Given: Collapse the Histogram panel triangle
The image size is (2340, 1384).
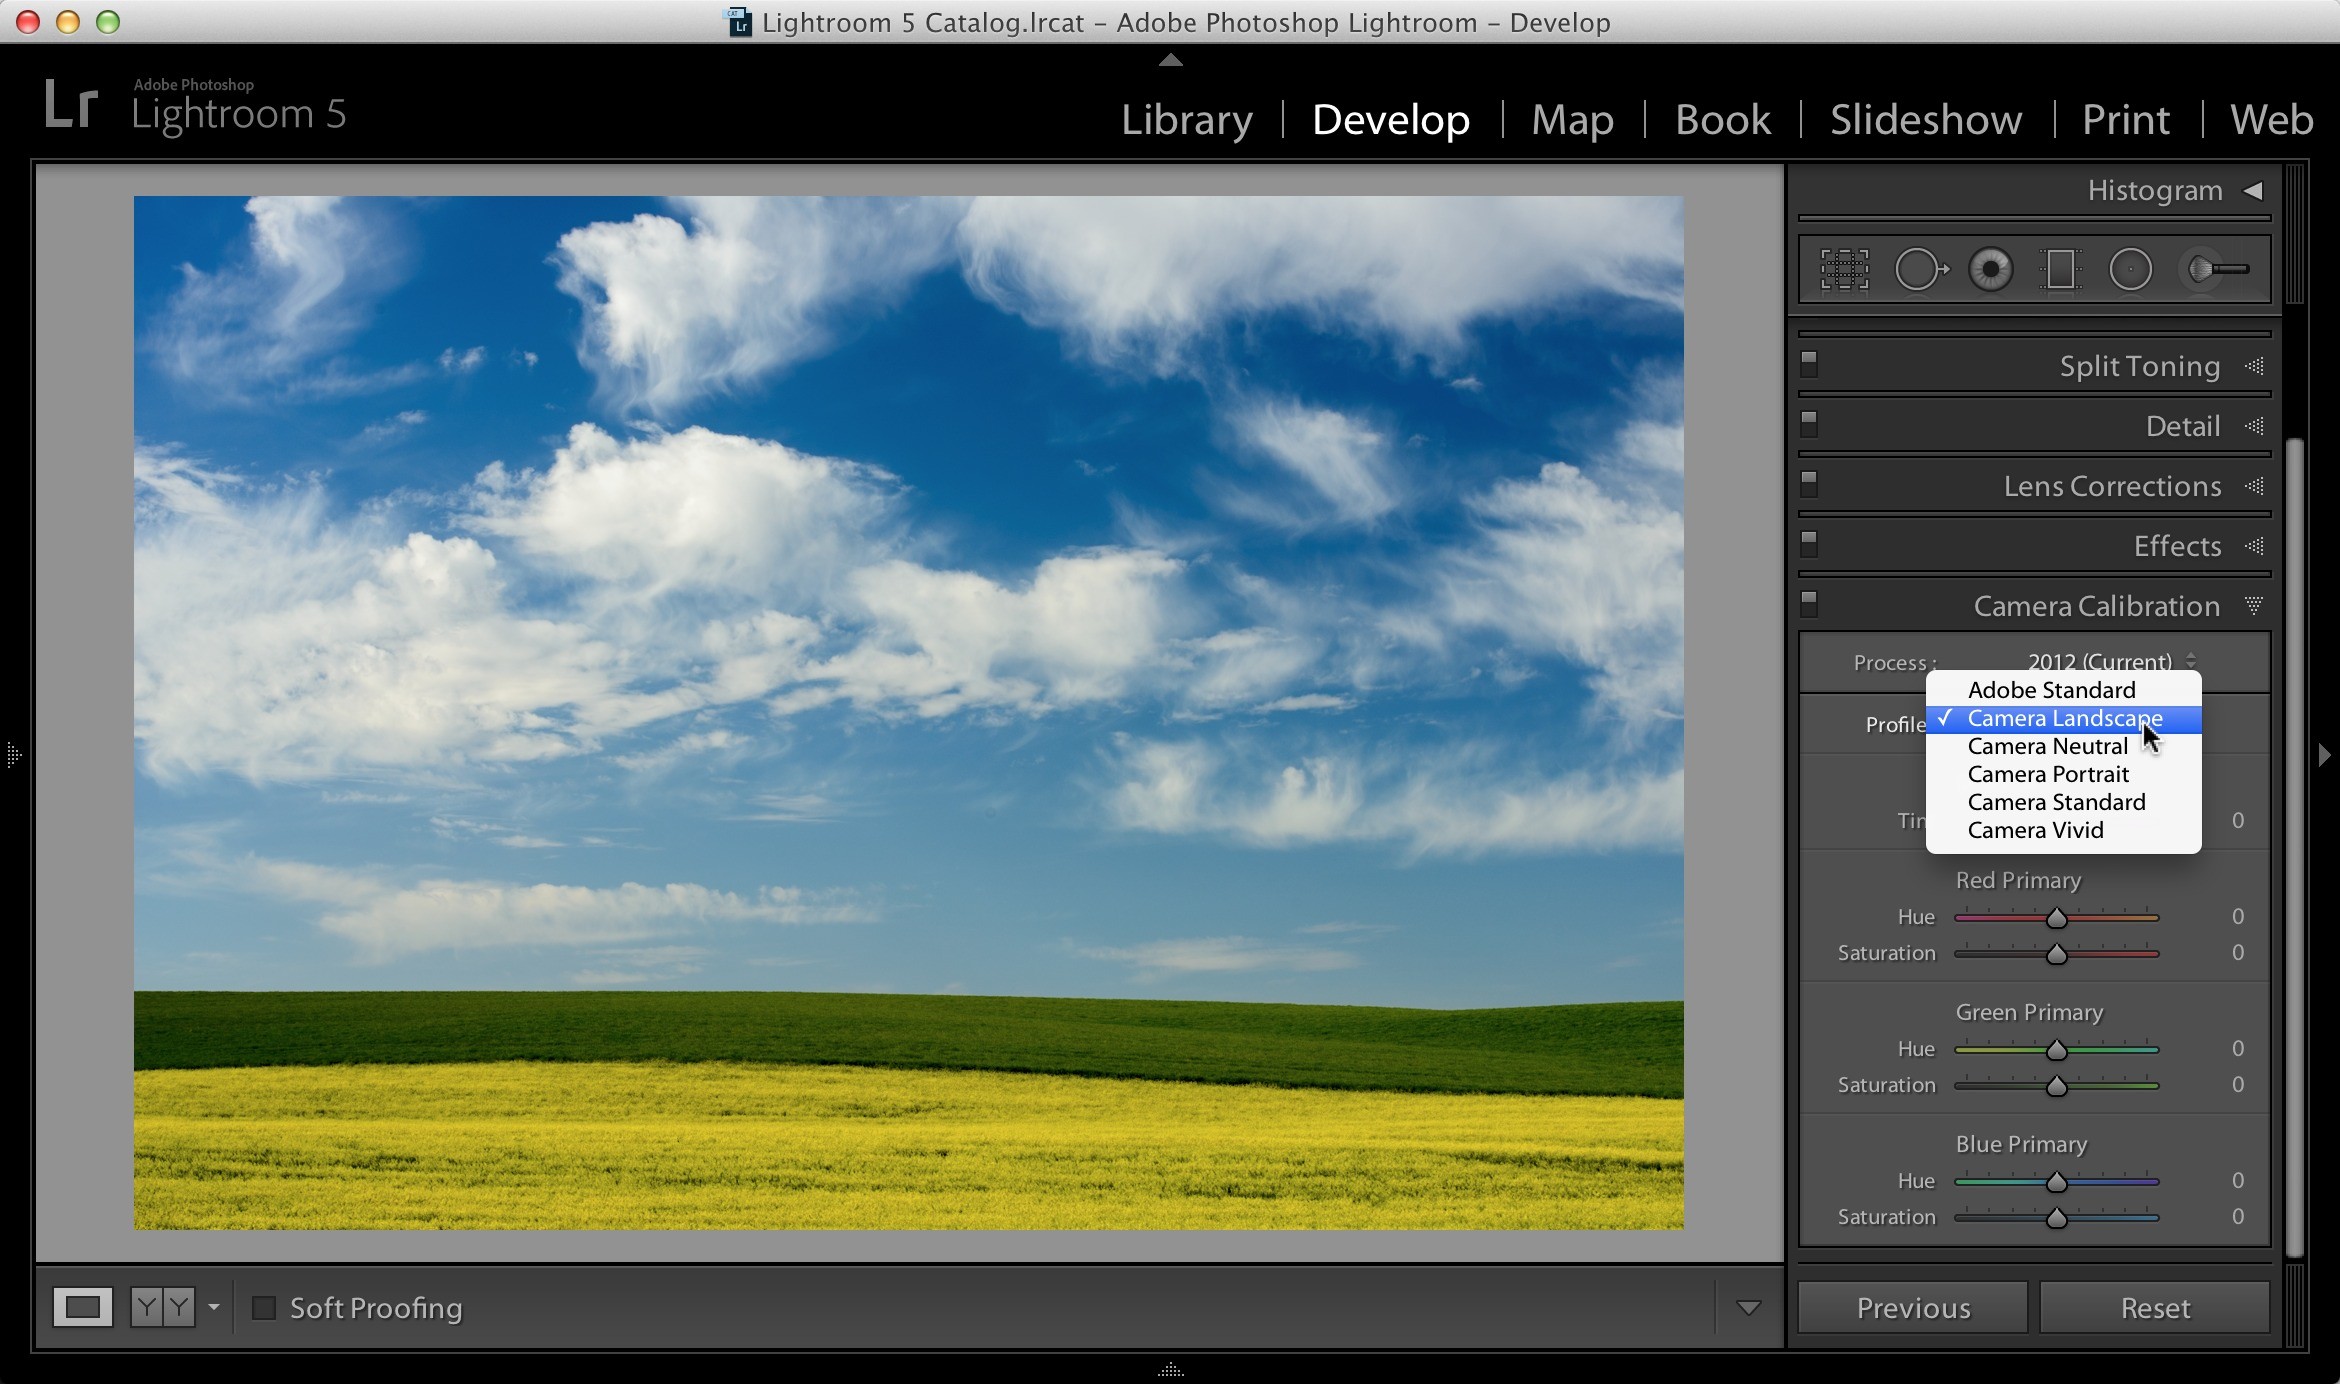Looking at the screenshot, I should click(x=2253, y=190).
